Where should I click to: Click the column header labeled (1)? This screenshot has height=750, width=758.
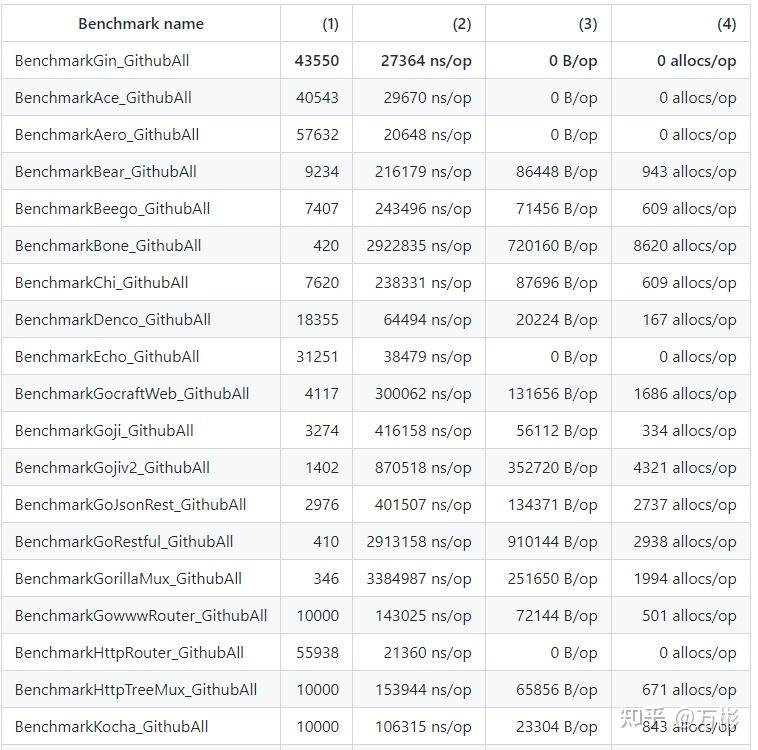(x=330, y=23)
